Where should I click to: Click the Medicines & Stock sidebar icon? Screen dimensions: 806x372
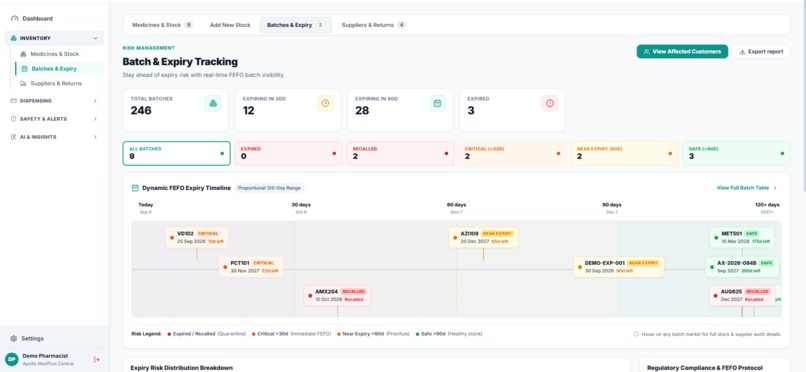(x=23, y=54)
